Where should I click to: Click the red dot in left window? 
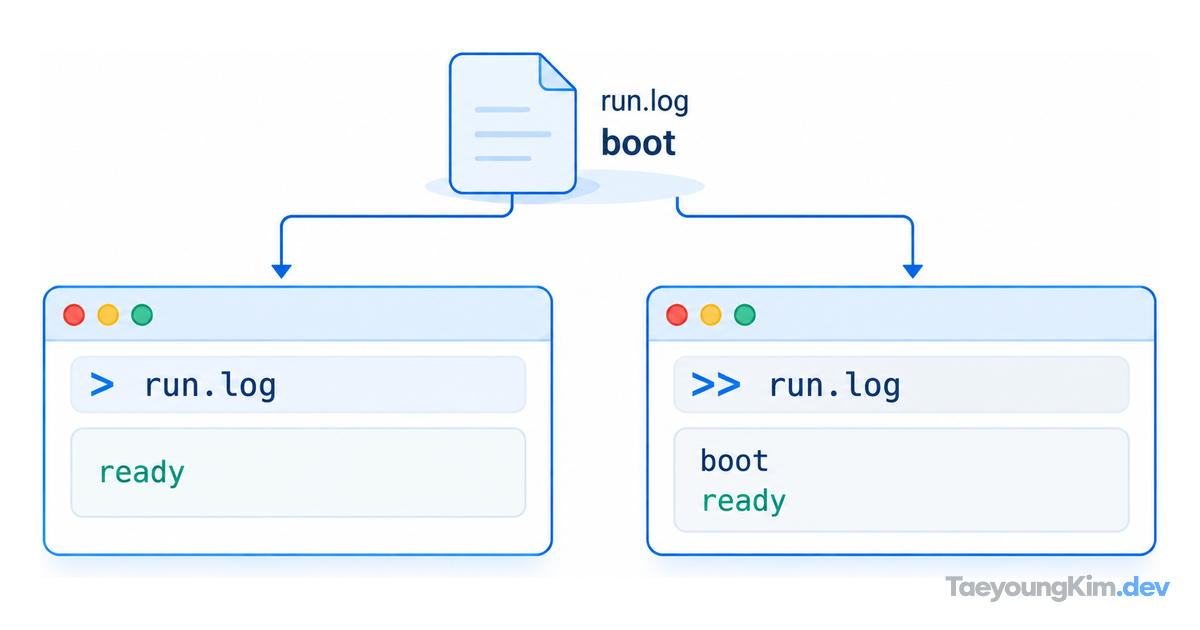coord(74,315)
